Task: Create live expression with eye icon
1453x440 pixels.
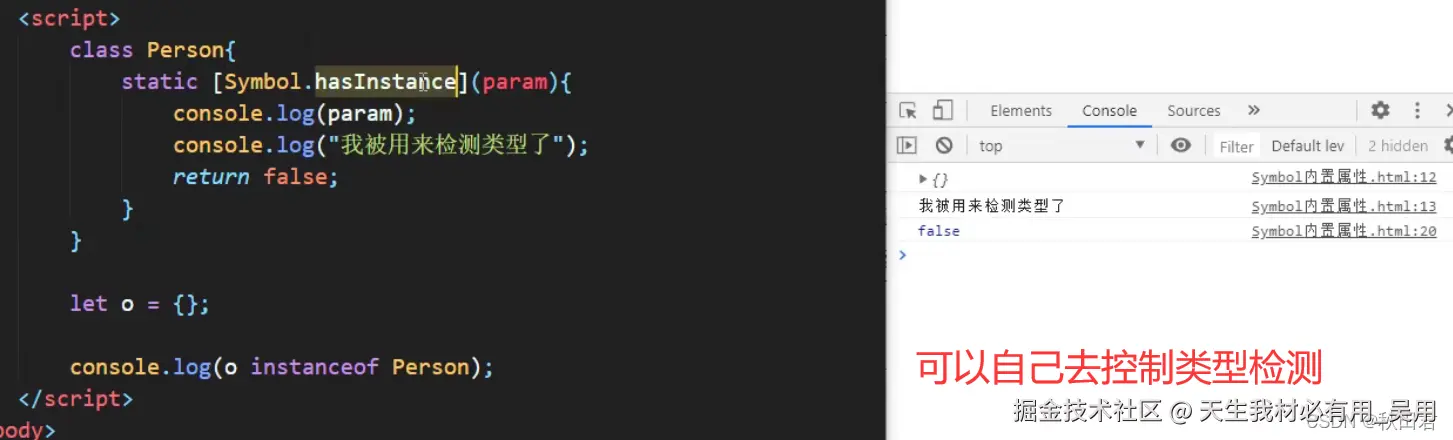Action: [1181, 145]
